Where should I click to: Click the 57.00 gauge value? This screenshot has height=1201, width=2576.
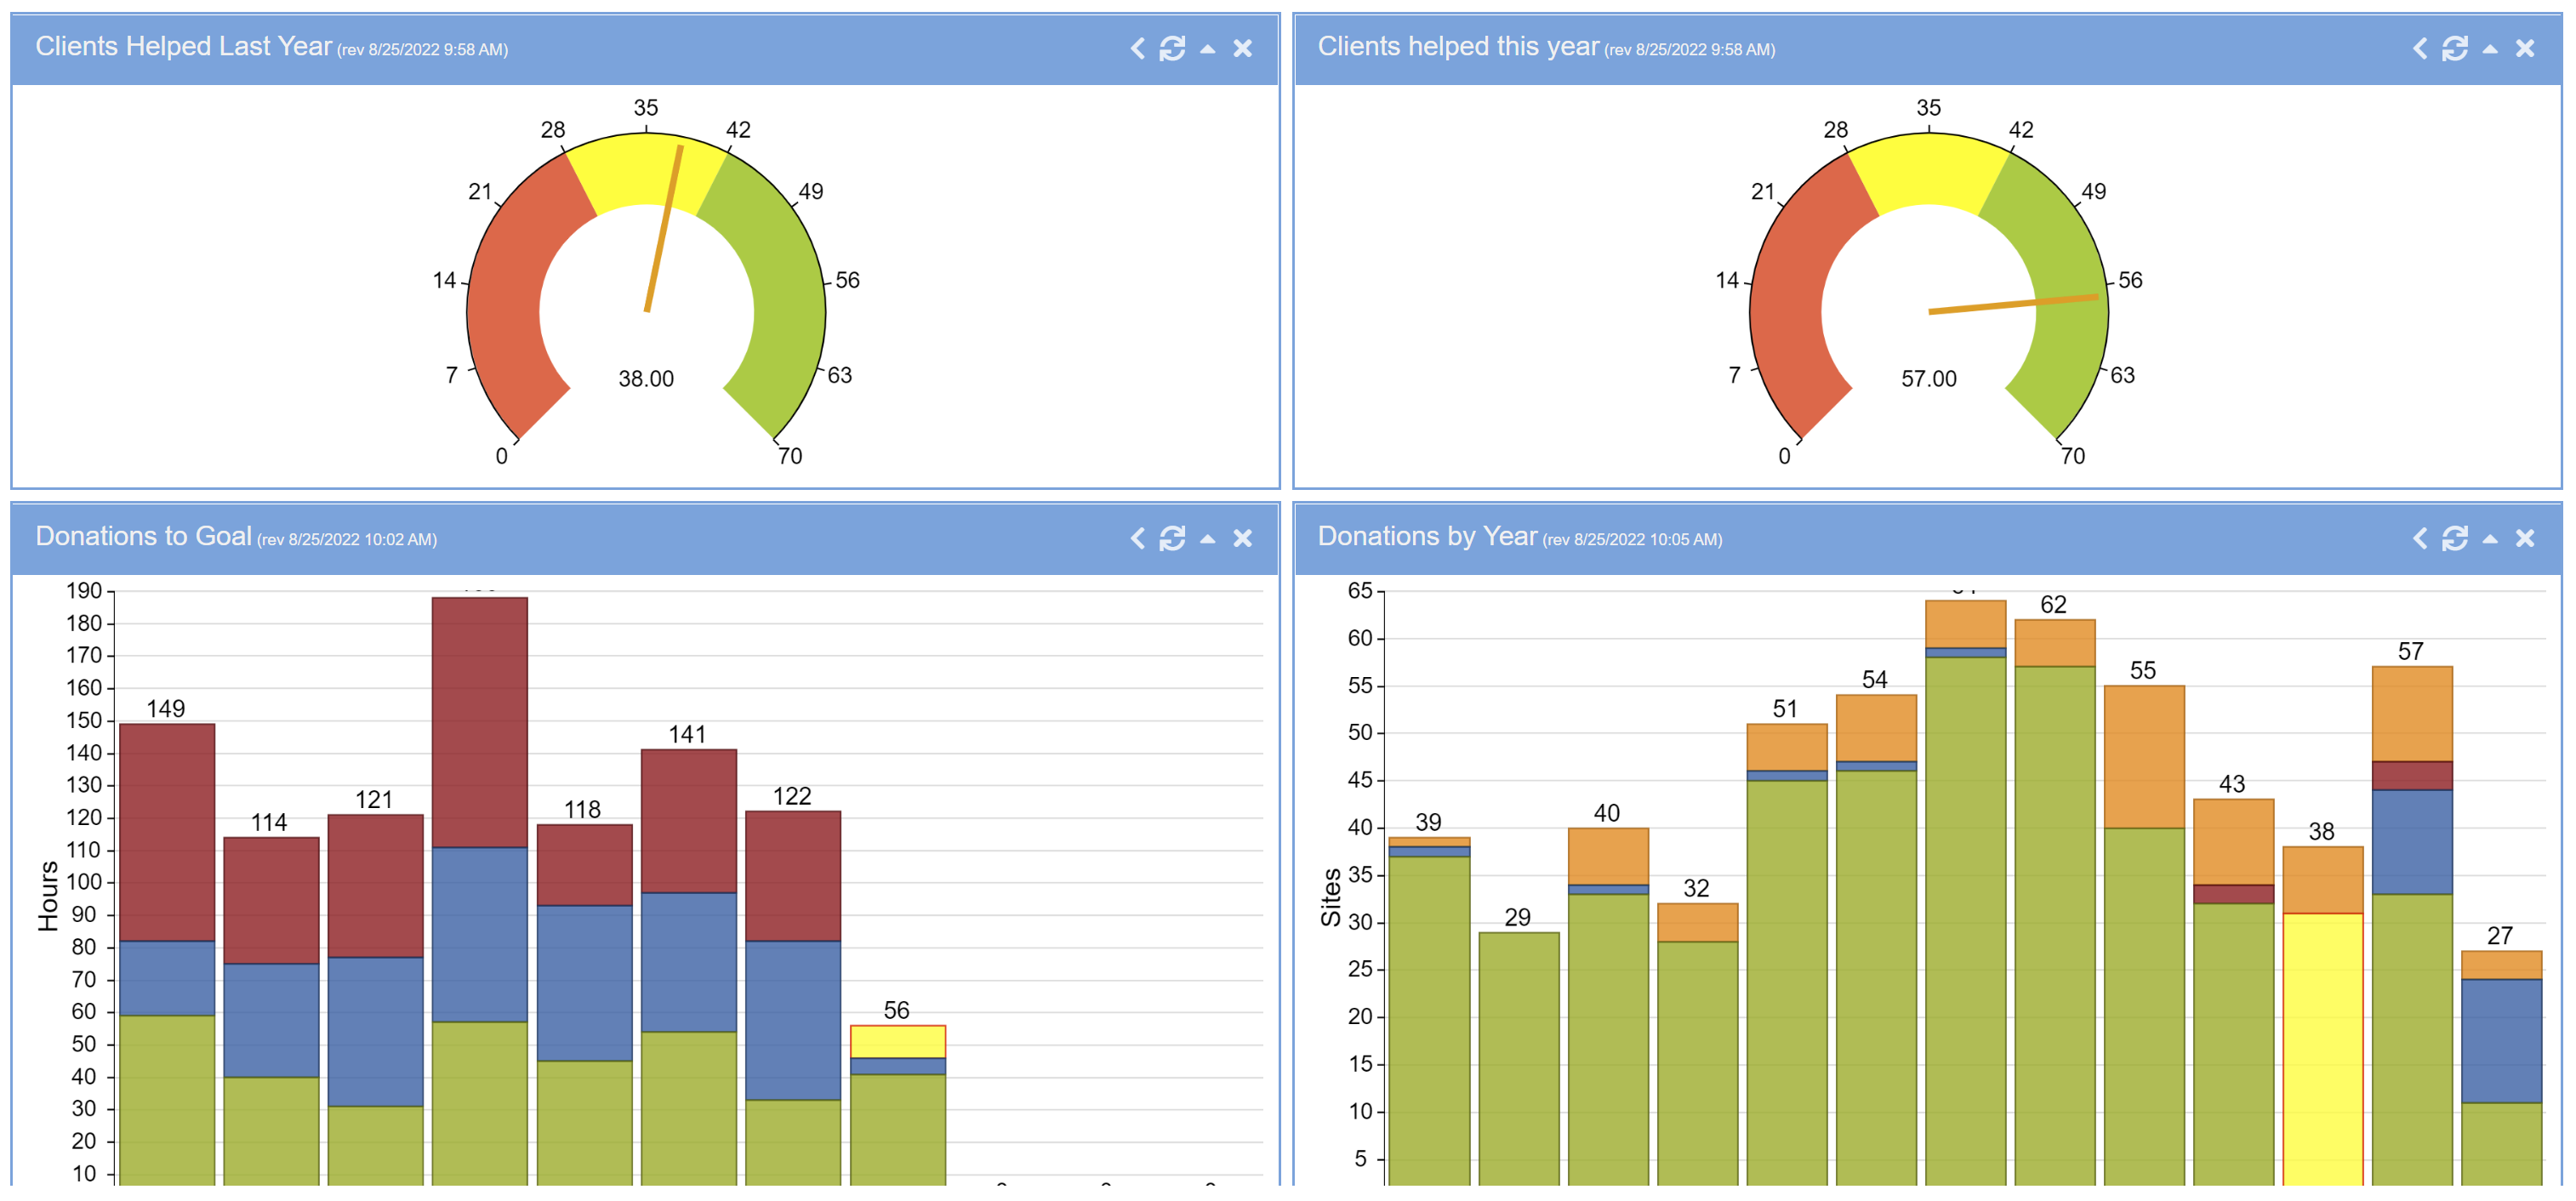coord(1928,378)
